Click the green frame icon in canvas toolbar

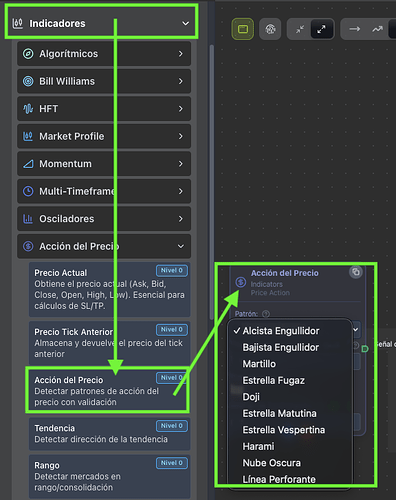coord(243,29)
